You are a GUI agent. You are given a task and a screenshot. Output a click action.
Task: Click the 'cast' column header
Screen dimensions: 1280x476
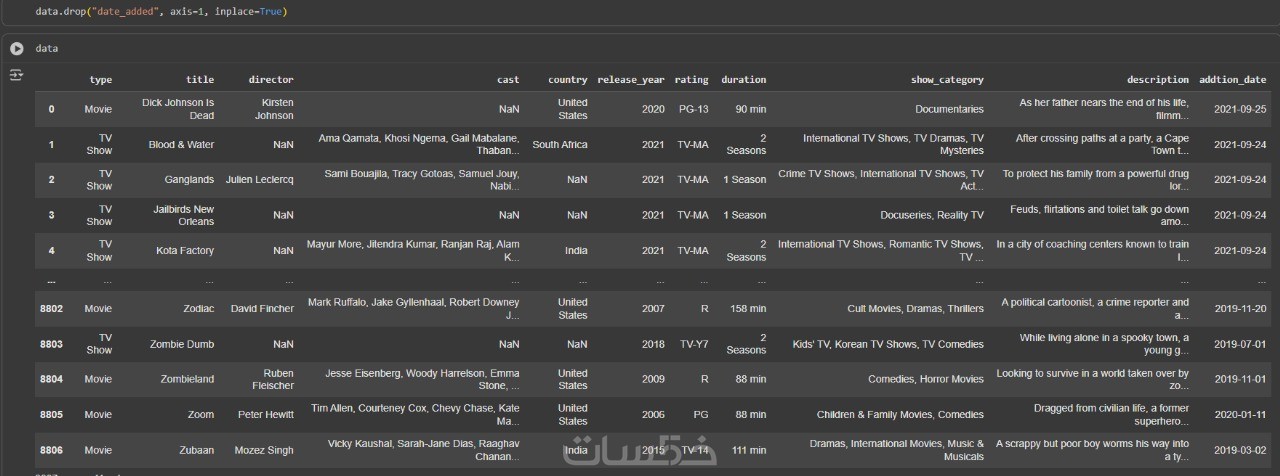click(508, 79)
